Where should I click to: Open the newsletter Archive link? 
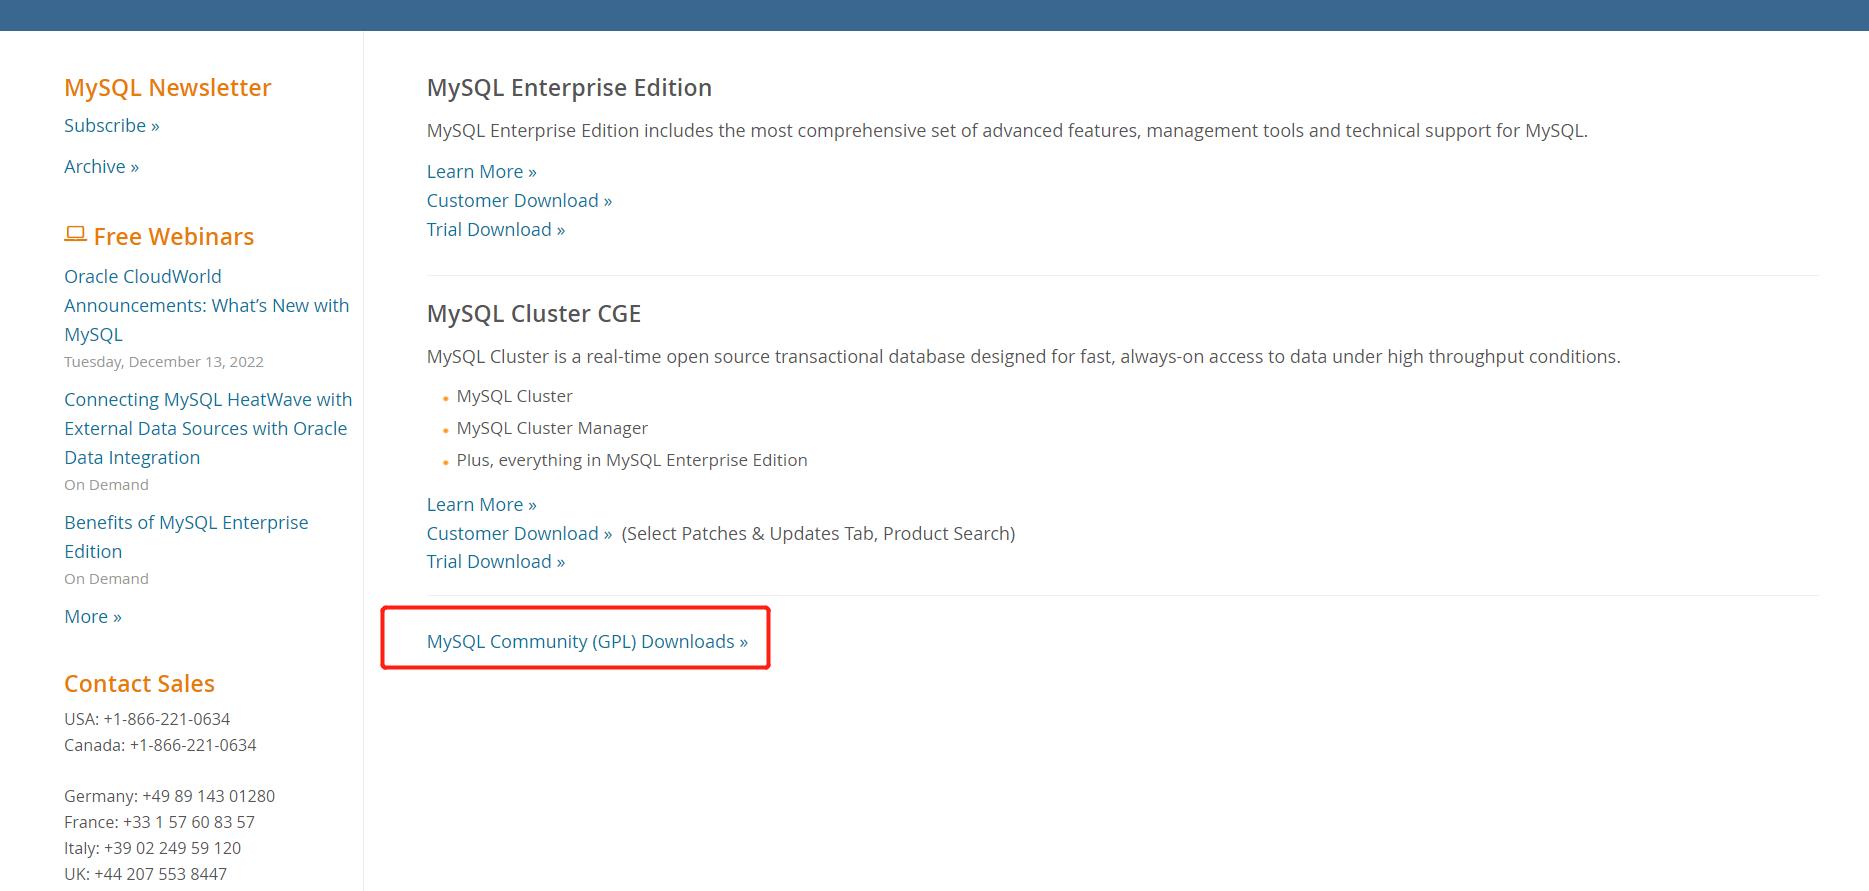[101, 167]
